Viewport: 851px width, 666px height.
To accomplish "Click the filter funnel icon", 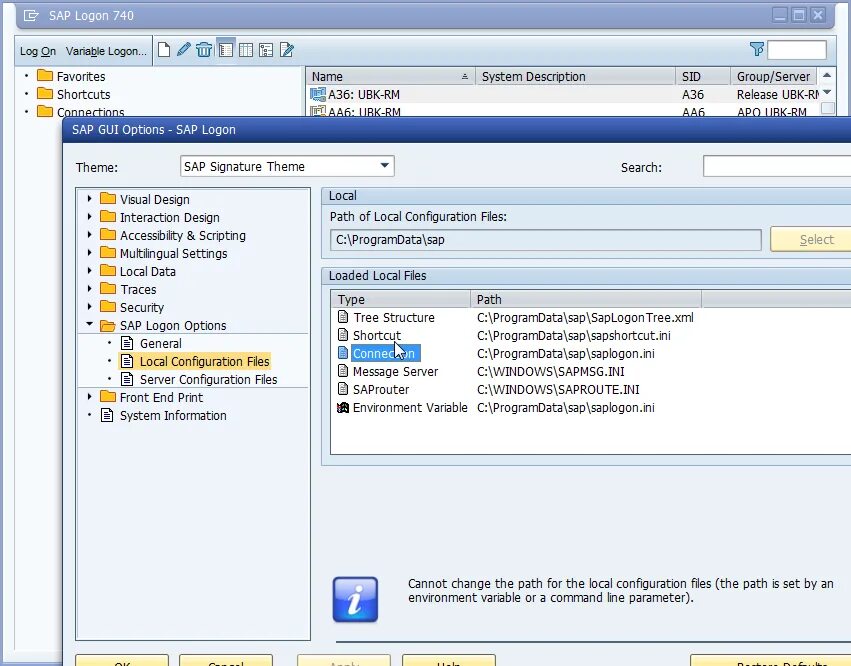I will coord(757,49).
